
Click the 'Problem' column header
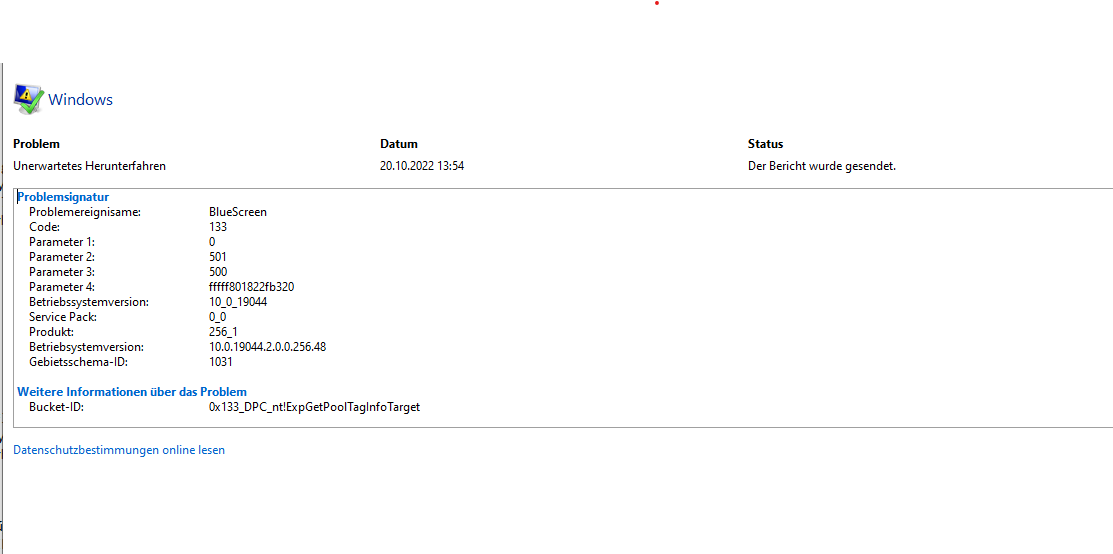[36, 144]
